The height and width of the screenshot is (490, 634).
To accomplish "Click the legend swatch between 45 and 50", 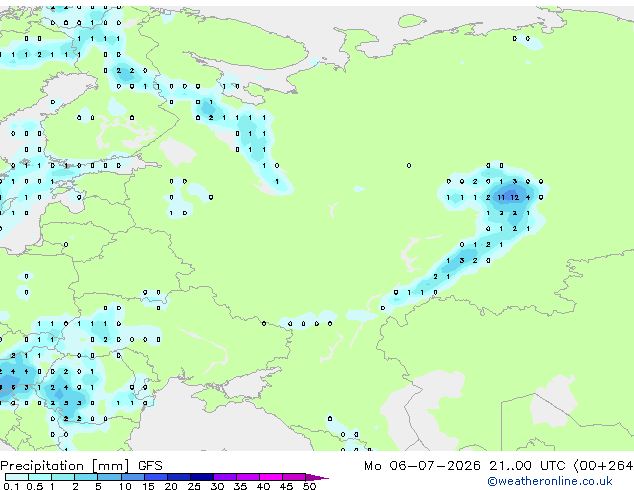I will pos(294,477).
